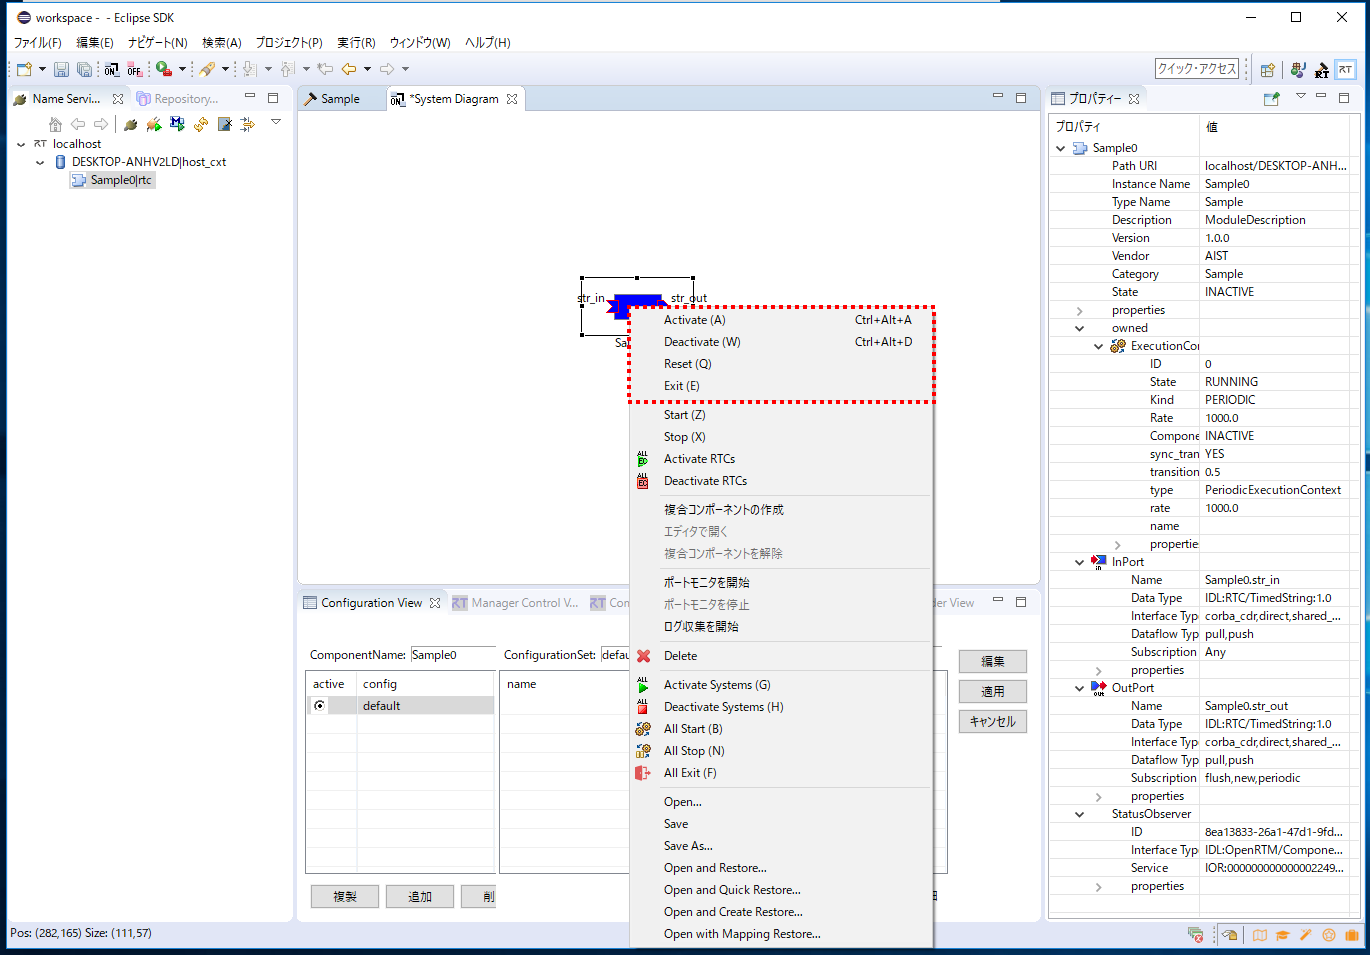The height and width of the screenshot is (955, 1370).
Task: Switch to the Repository view tab
Action: click(x=177, y=99)
